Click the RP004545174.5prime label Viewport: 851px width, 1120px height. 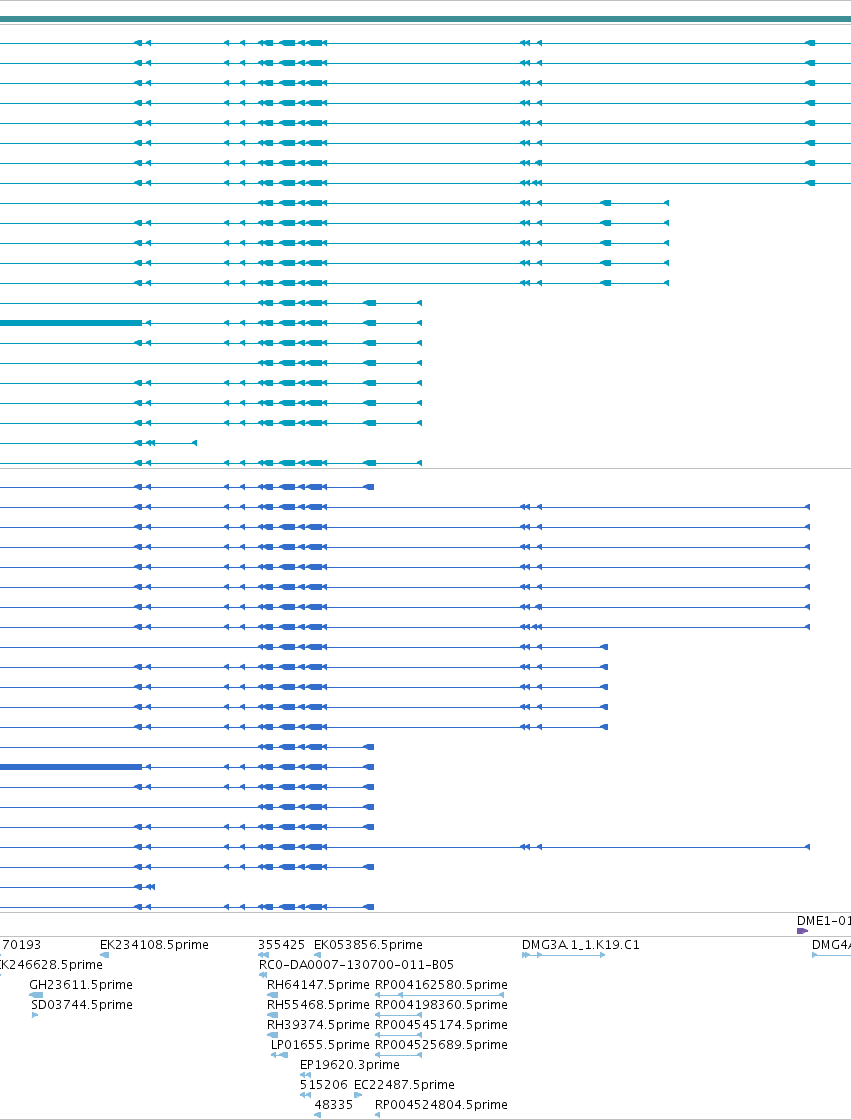(x=441, y=1024)
